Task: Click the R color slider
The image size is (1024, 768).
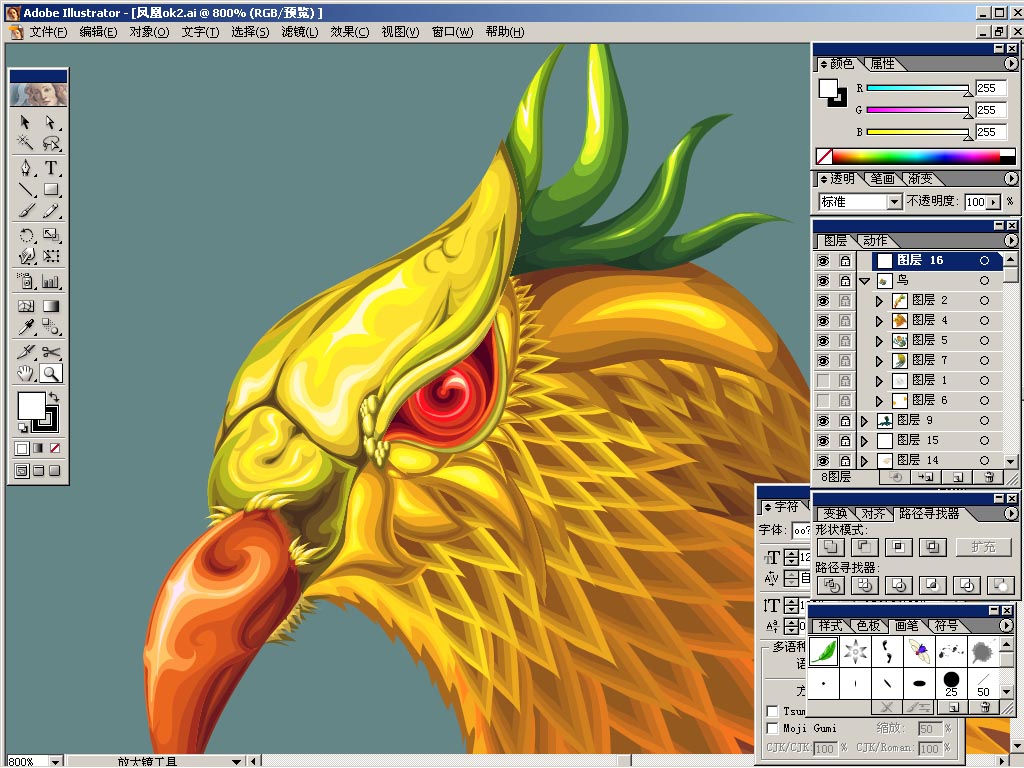Action: point(918,88)
